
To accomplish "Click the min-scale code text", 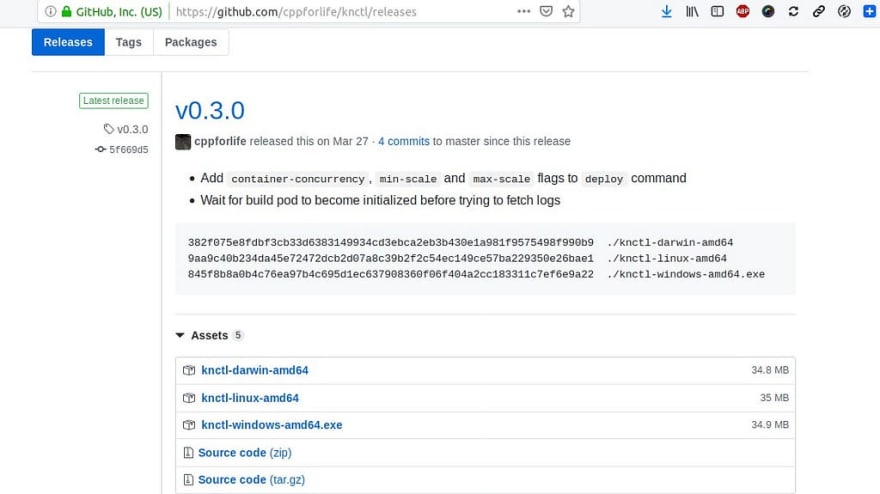I will 408,179.
